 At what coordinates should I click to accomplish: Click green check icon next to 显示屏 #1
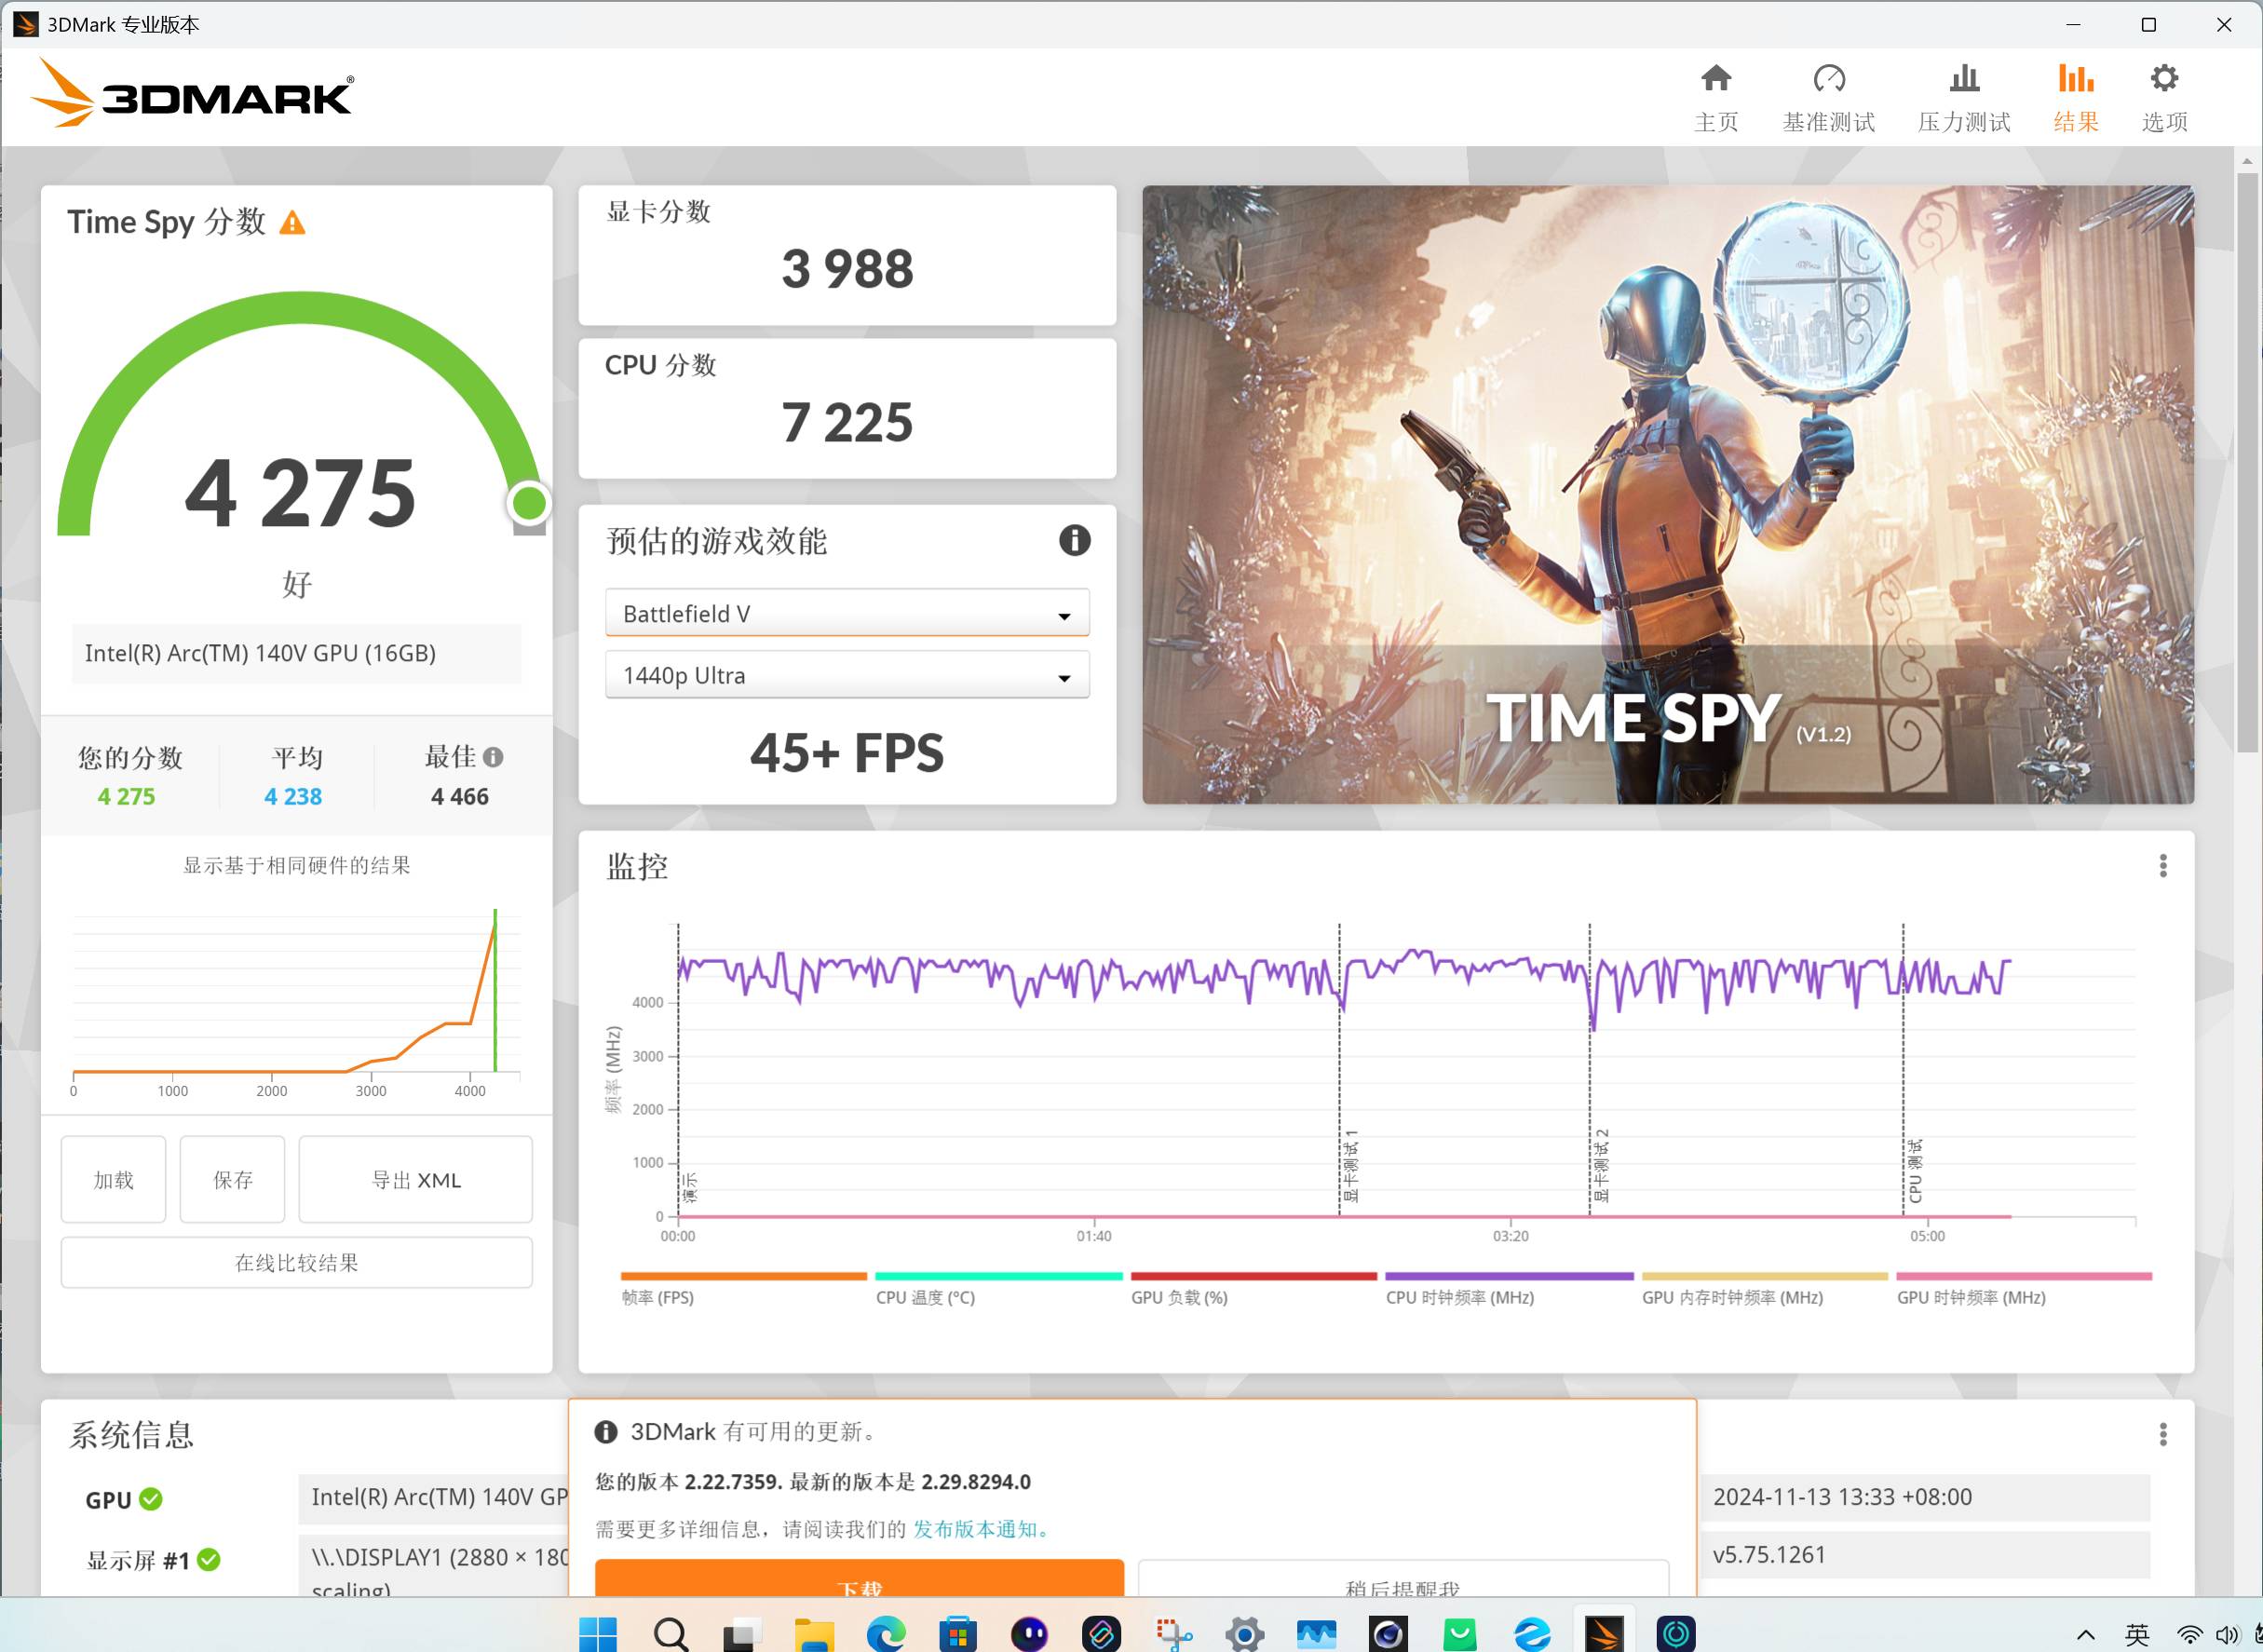[x=209, y=1560]
